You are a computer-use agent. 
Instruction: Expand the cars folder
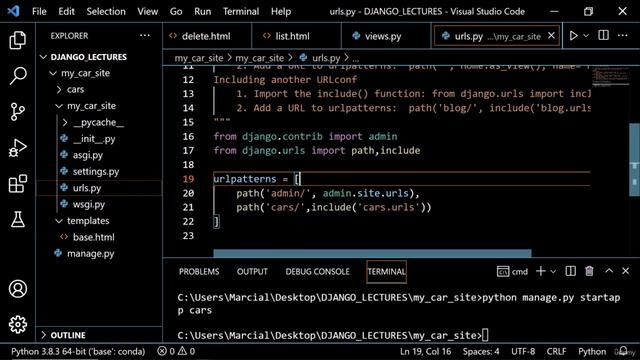(59, 90)
